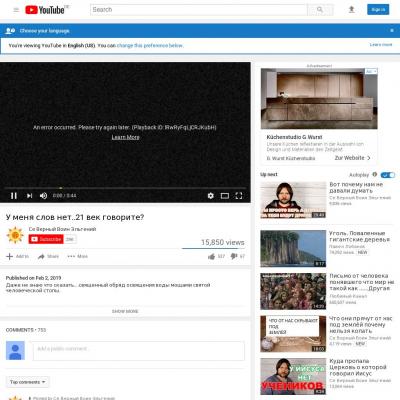
Task: Pause the video player
Action: pyautogui.click(x=14, y=196)
